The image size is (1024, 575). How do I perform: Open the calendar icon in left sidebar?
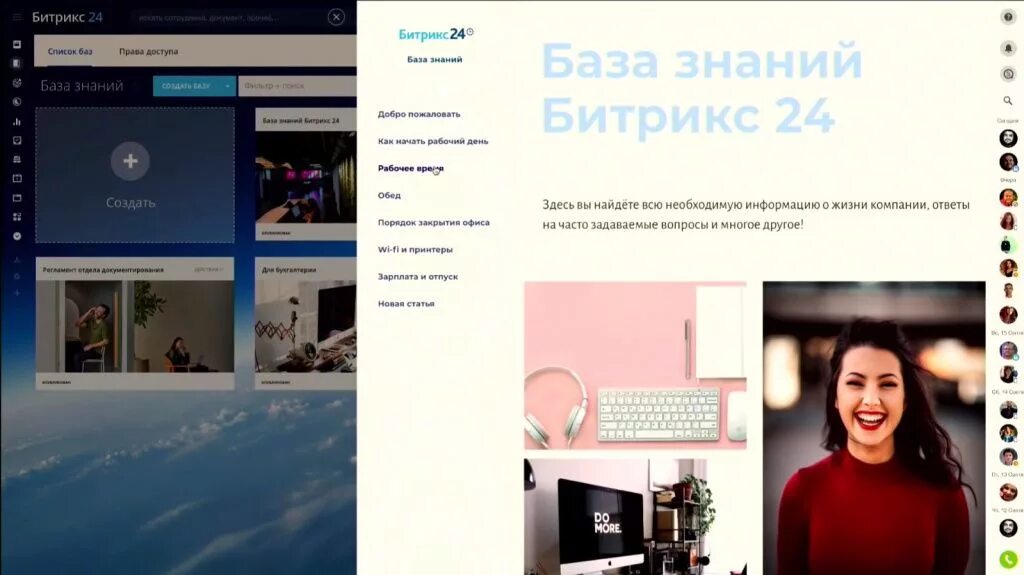point(17,178)
